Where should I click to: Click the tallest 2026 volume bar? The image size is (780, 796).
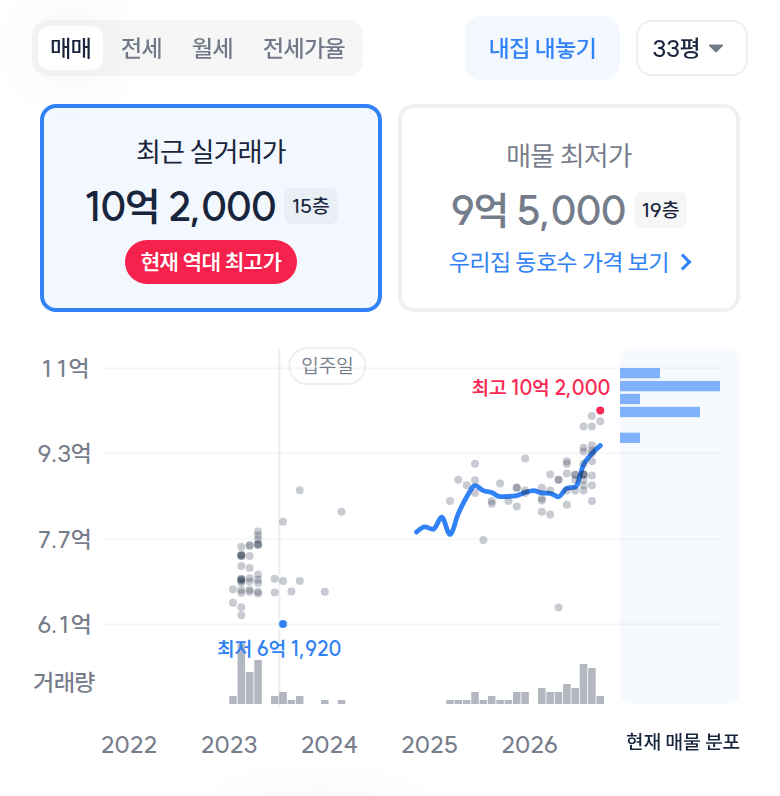[x=583, y=684]
